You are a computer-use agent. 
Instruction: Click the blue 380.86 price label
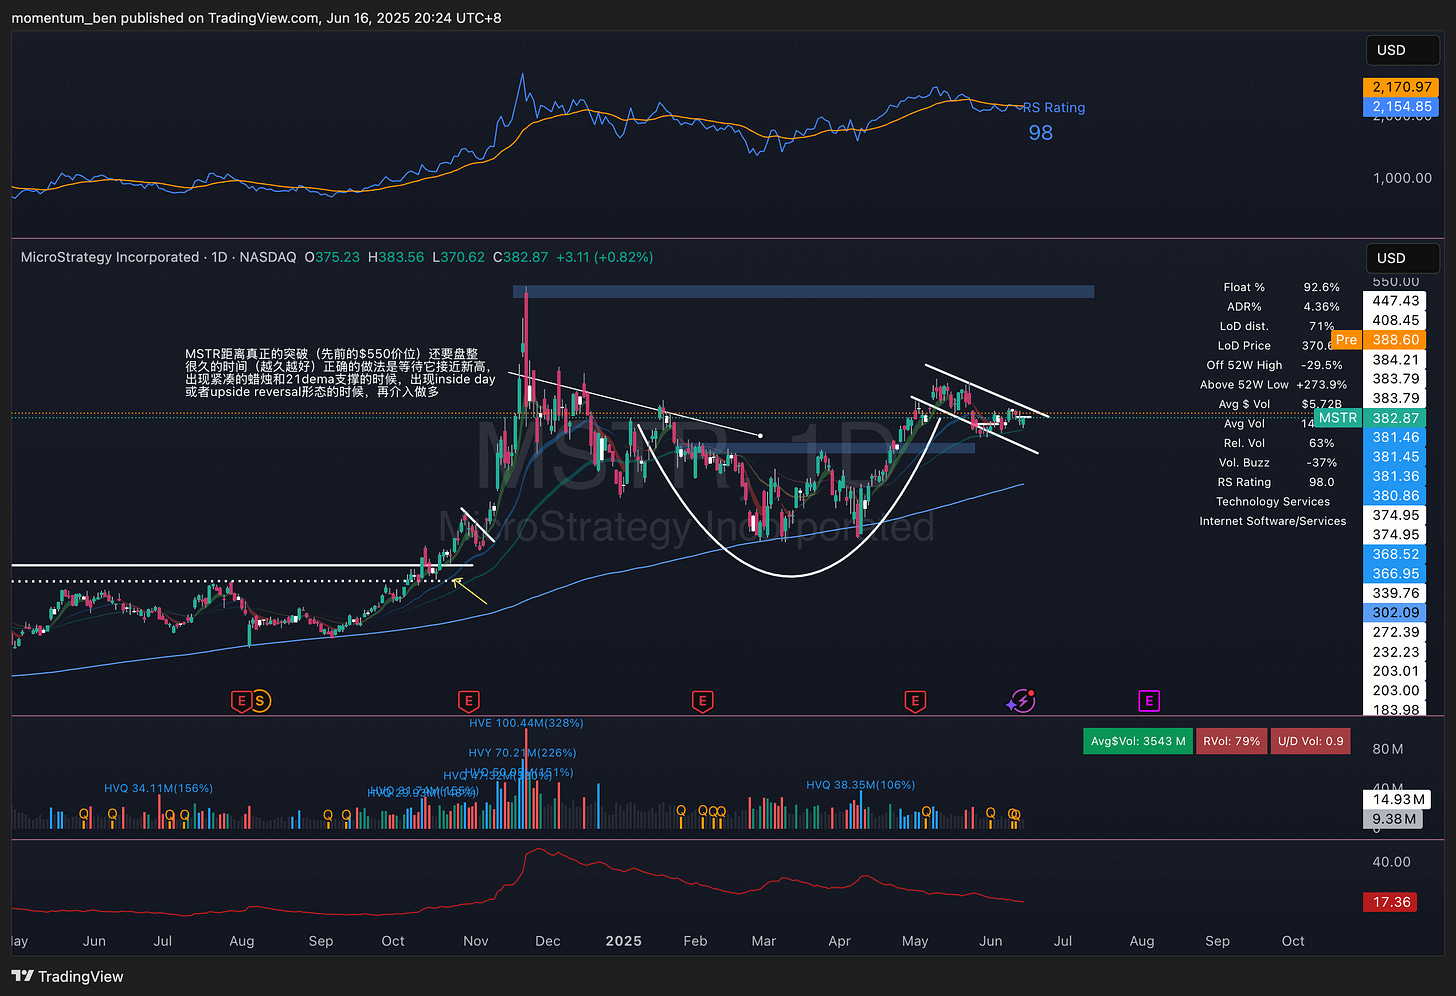1395,495
